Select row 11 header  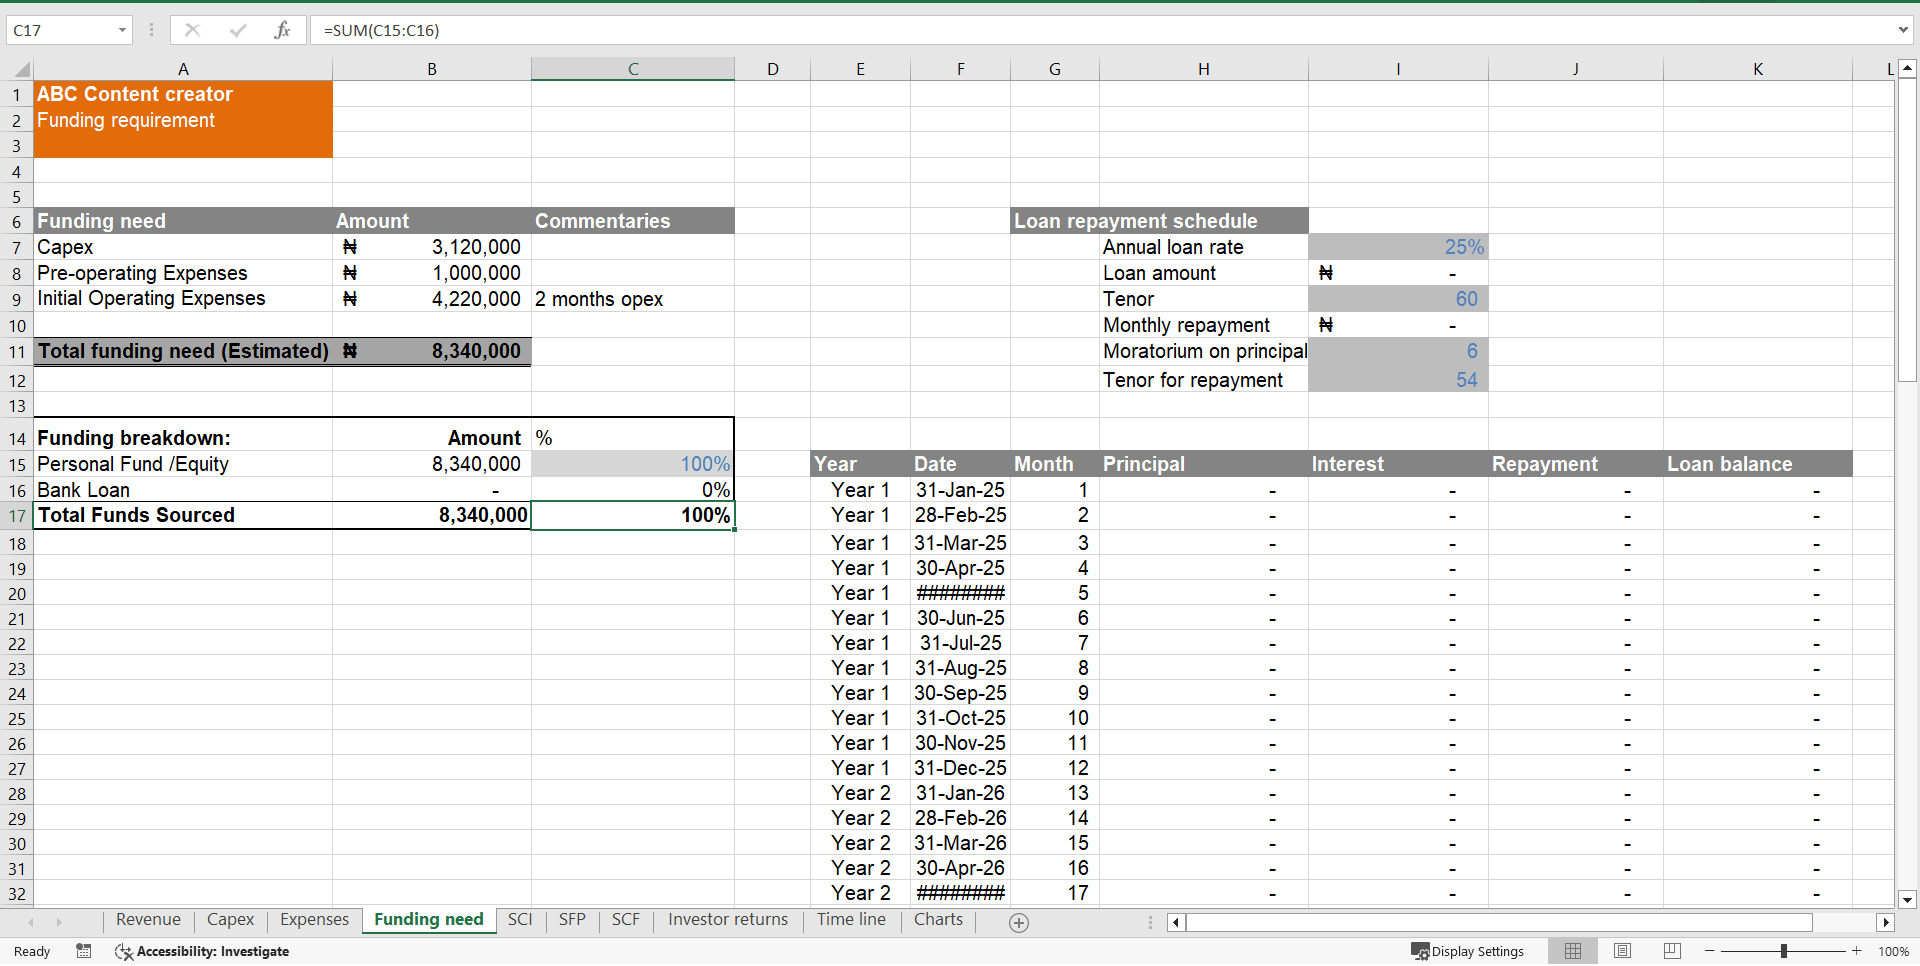[17, 352]
